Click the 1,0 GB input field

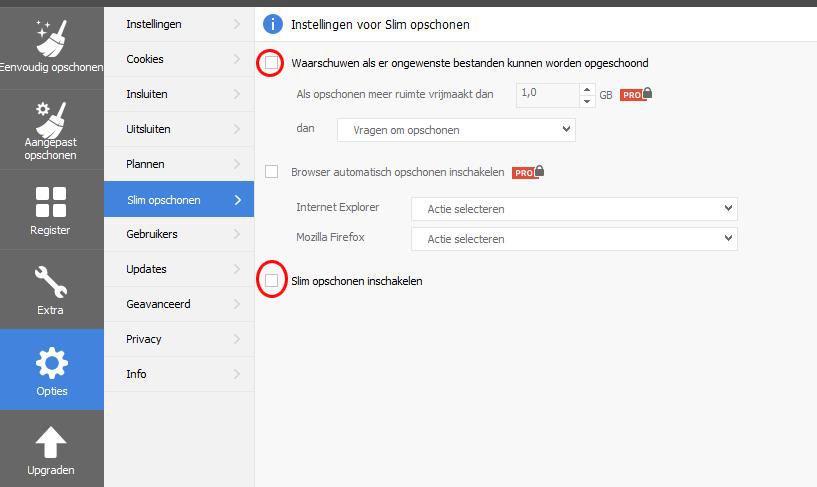click(548, 95)
